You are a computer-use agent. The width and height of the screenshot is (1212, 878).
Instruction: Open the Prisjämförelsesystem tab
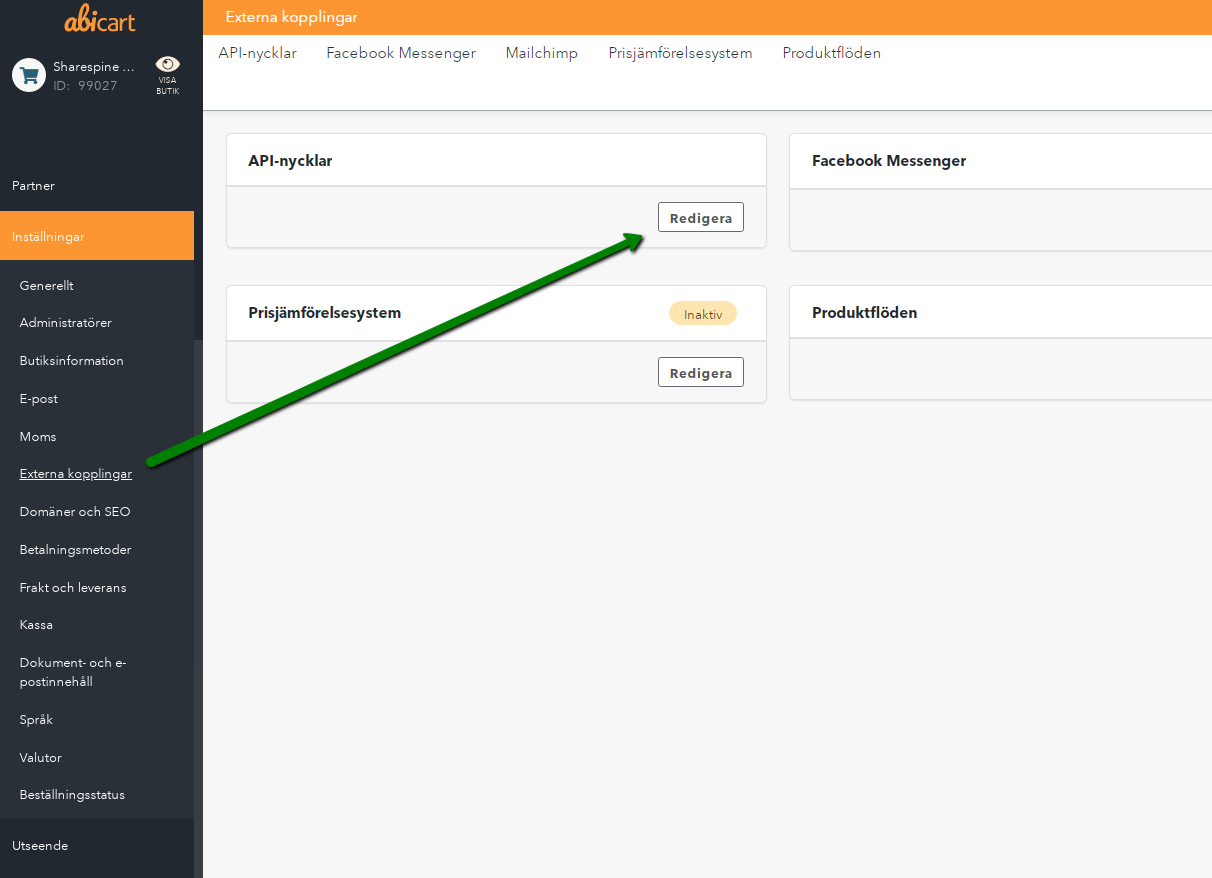click(x=680, y=53)
